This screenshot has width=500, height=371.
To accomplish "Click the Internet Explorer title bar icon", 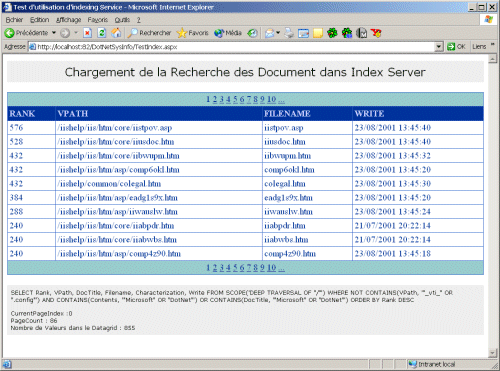I will tap(7, 7).
